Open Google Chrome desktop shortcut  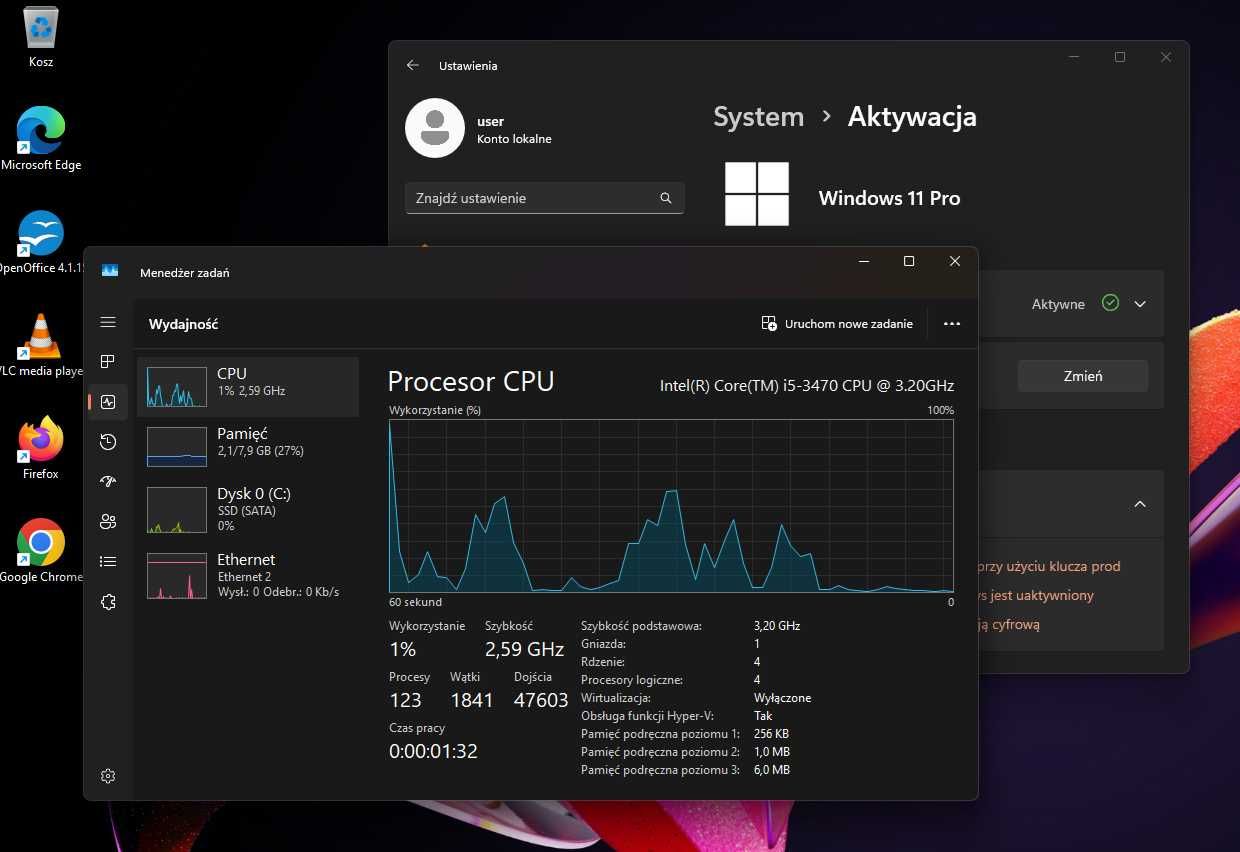tap(41, 551)
